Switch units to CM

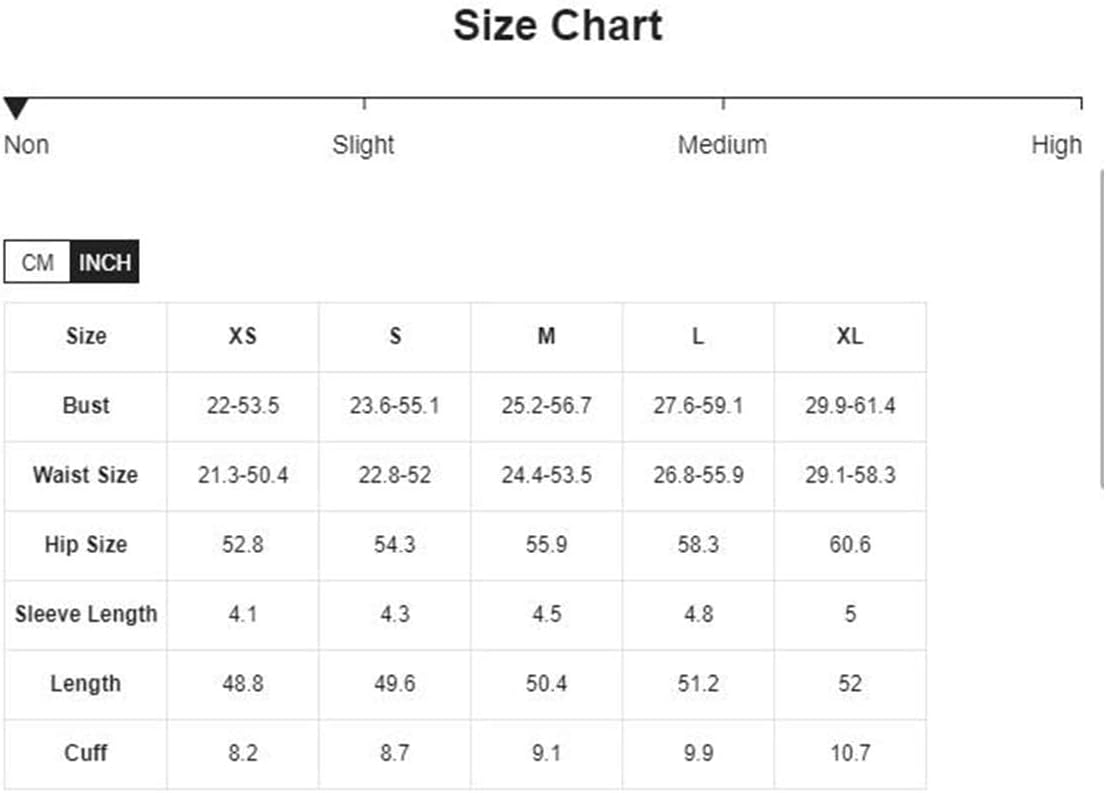coord(37,262)
